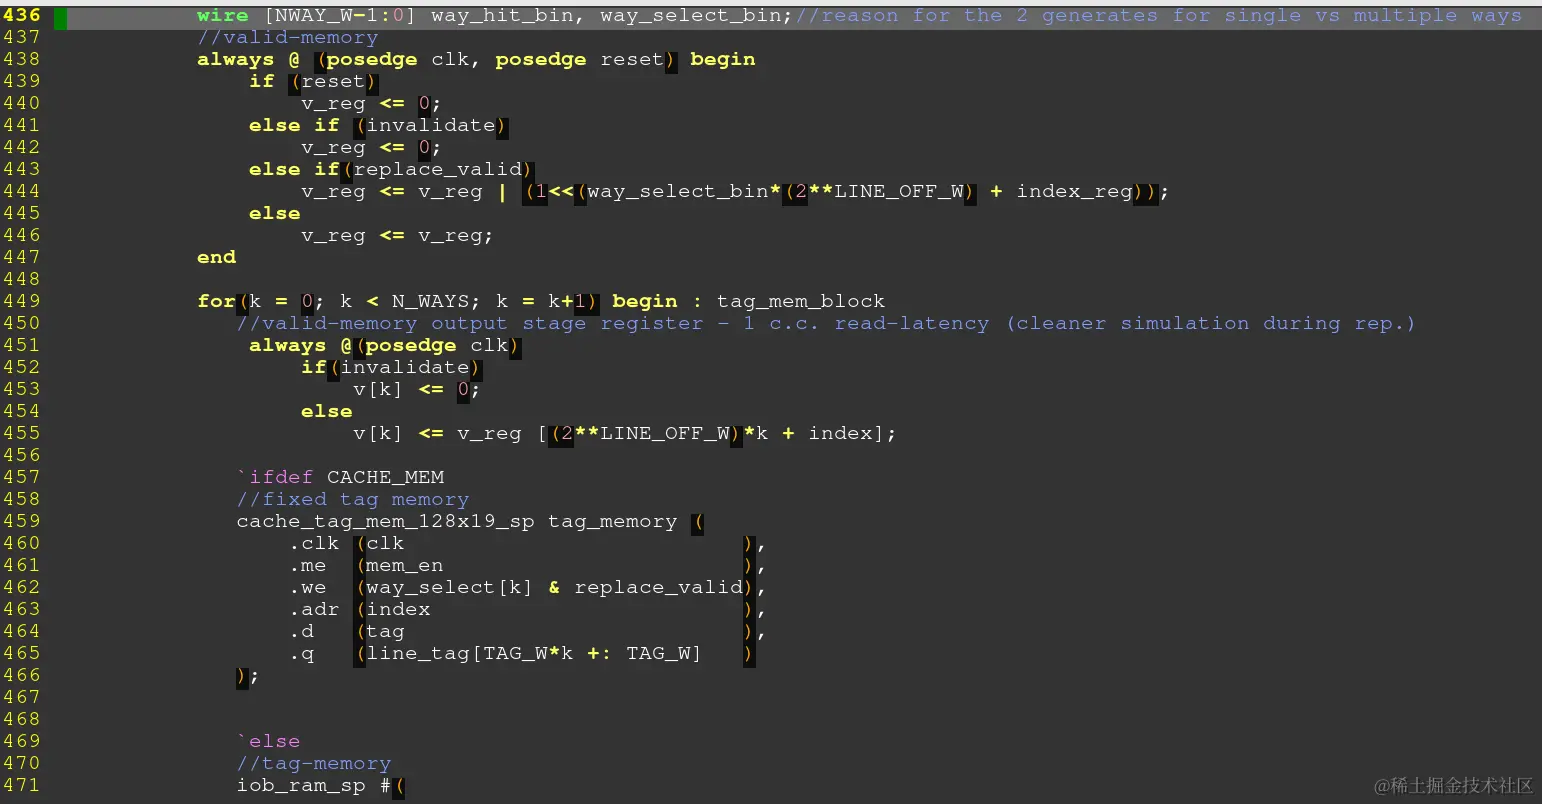Click 'always' keyword on line 438
The width and height of the screenshot is (1542, 804).
click(x=236, y=60)
